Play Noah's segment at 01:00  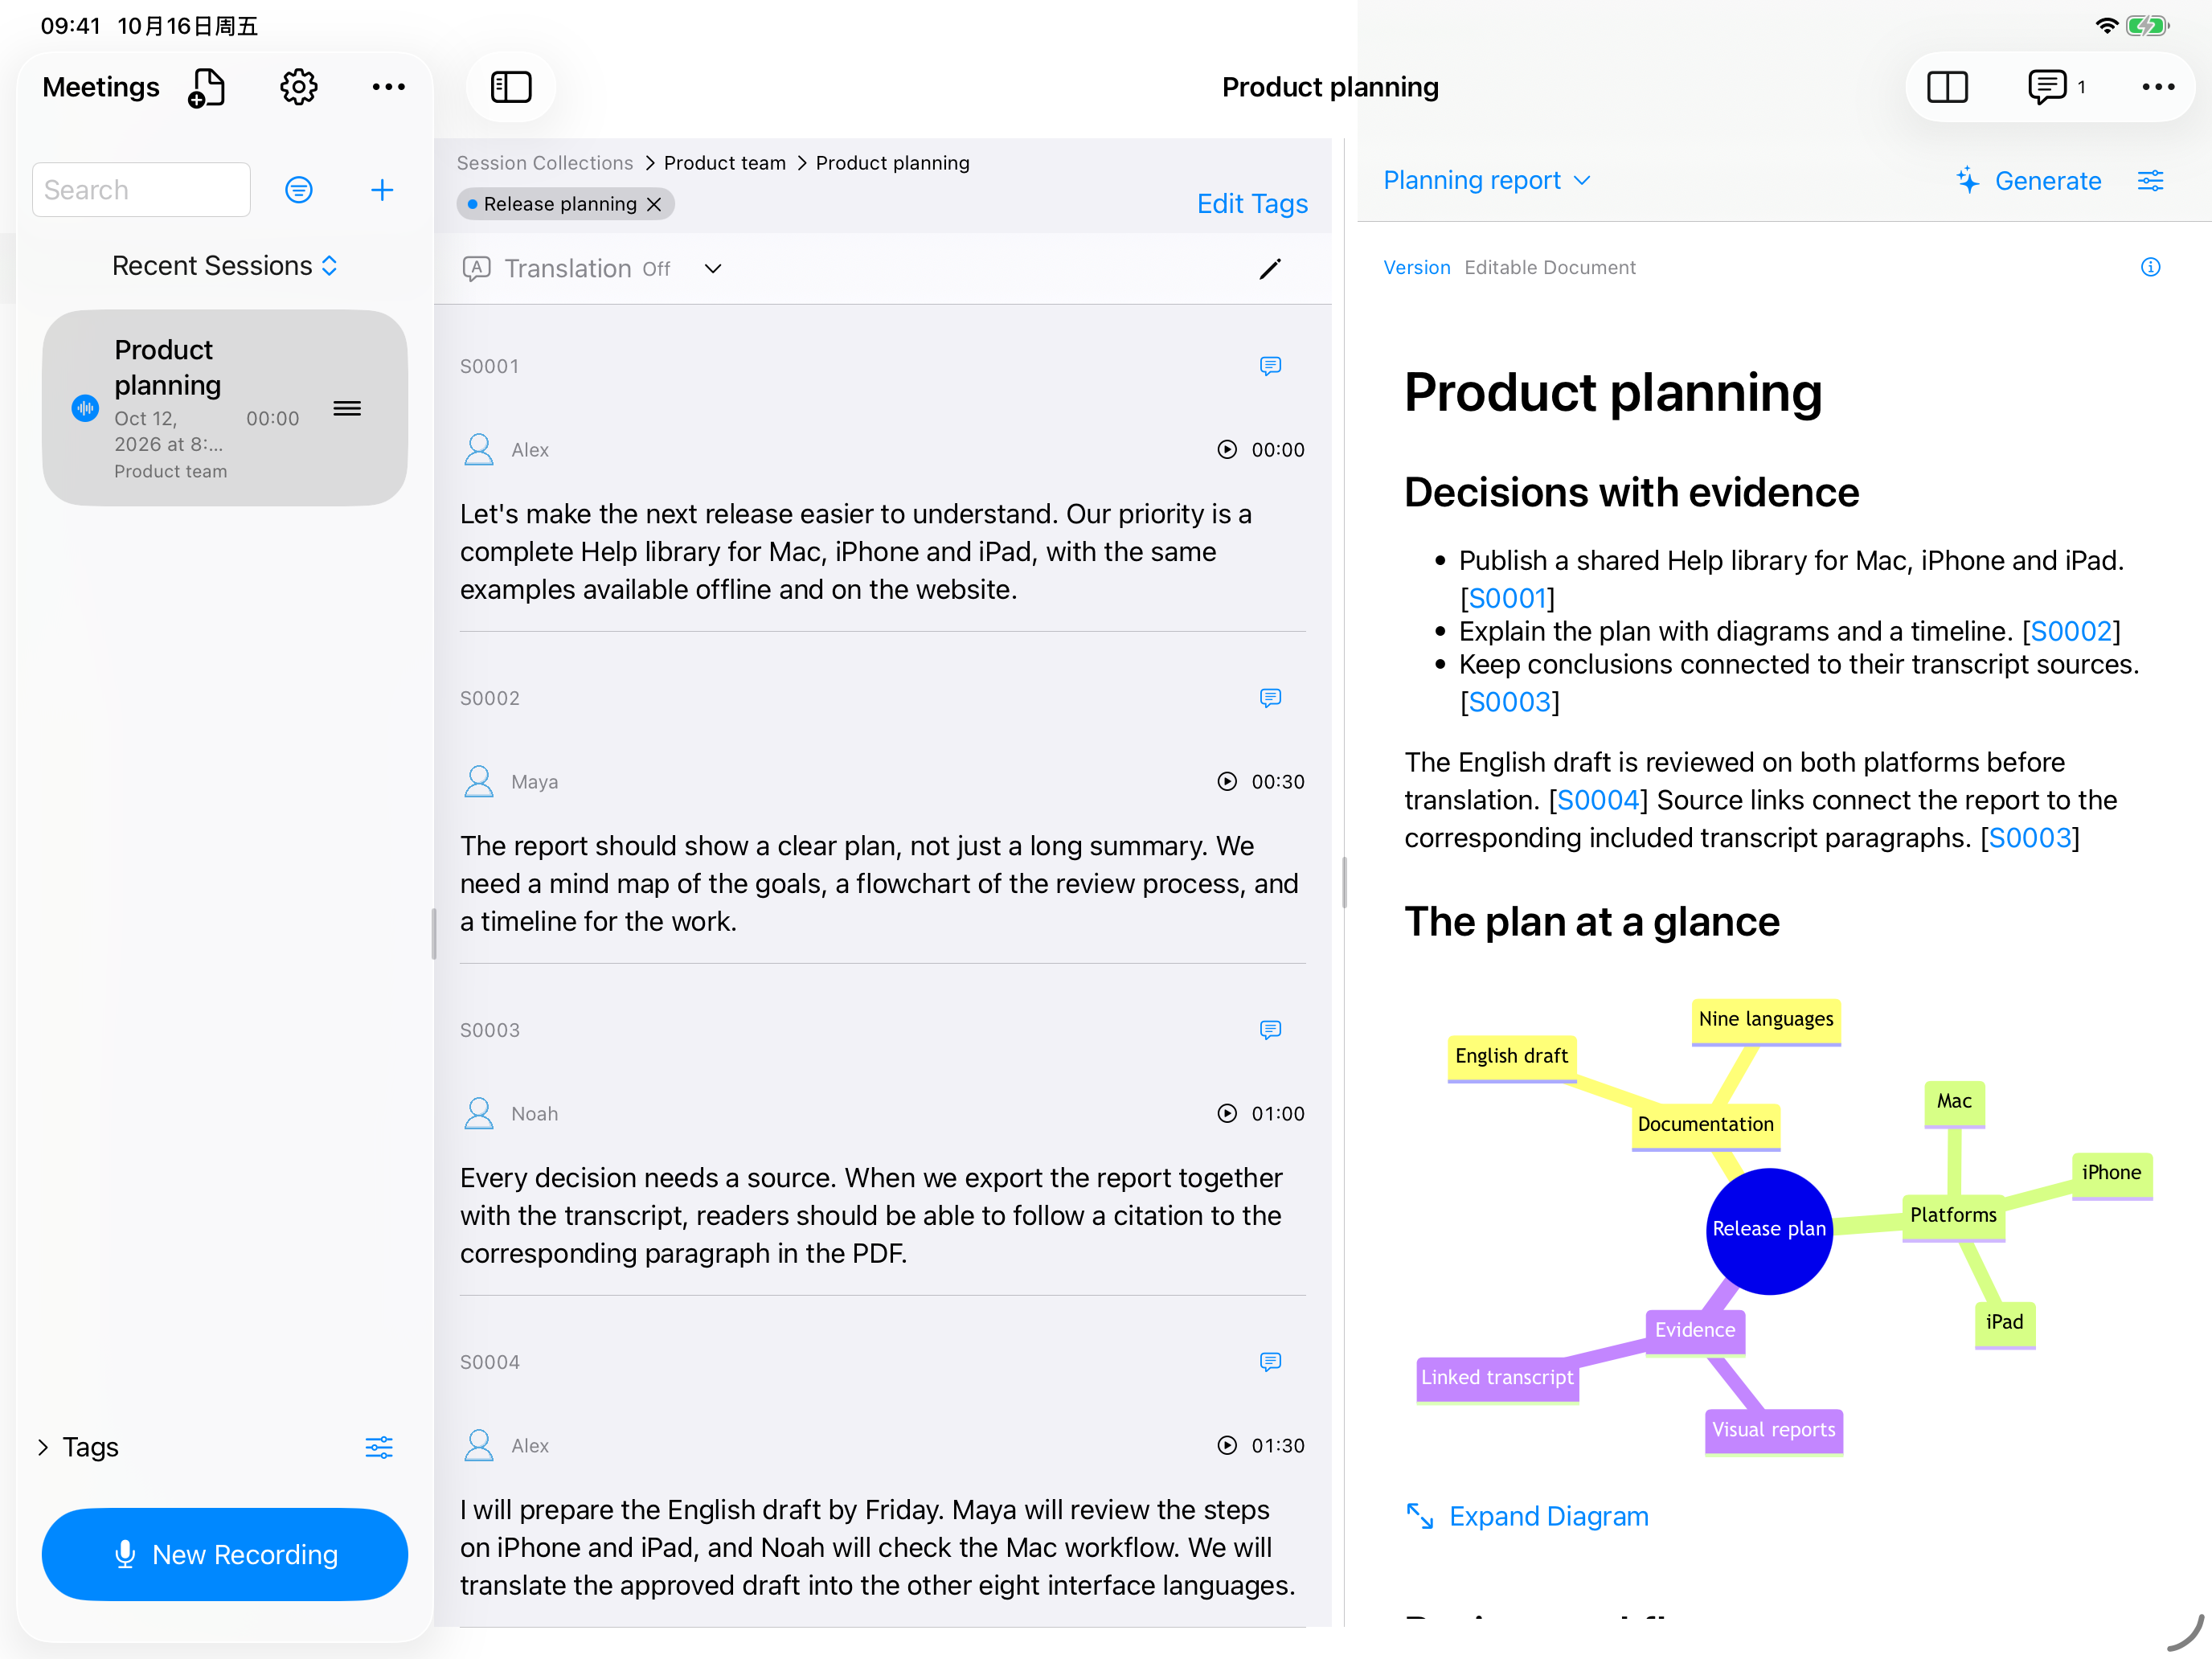point(1227,1114)
